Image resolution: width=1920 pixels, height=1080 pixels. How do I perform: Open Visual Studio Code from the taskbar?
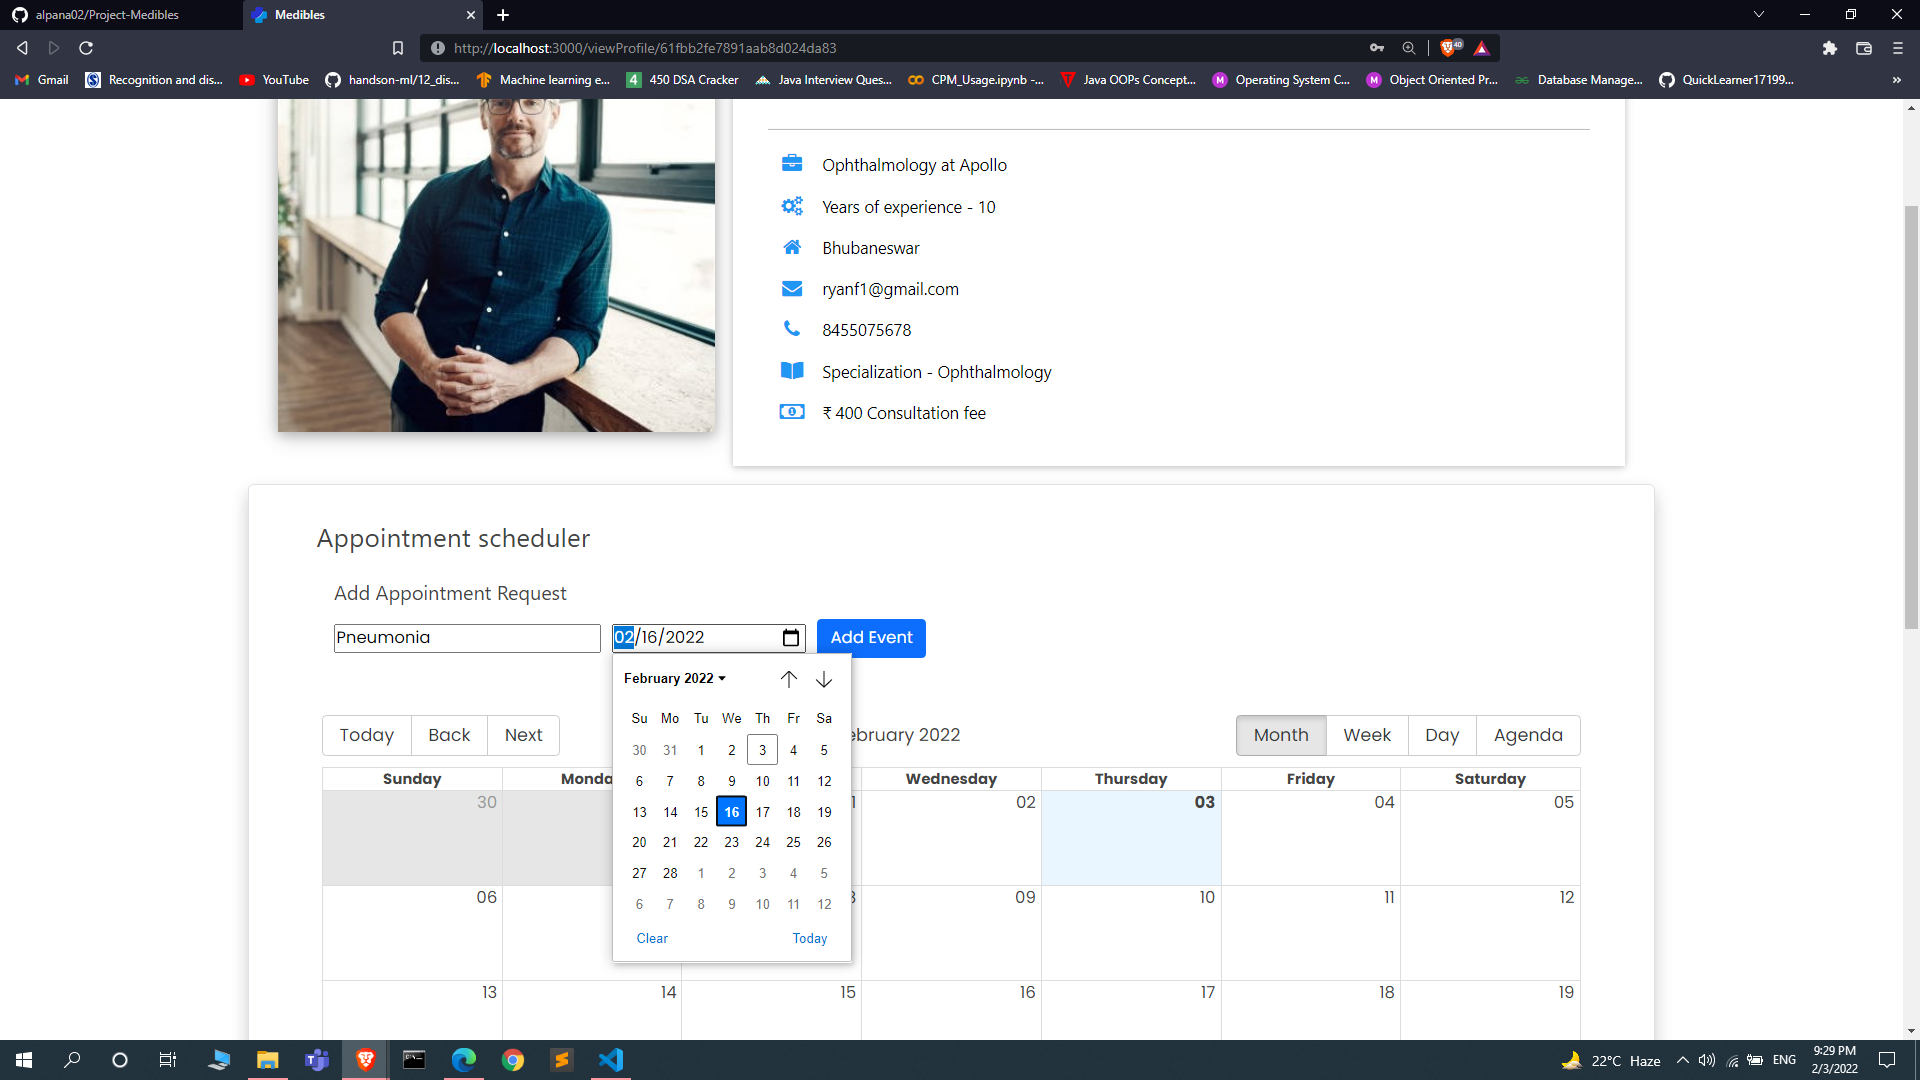click(x=611, y=1060)
